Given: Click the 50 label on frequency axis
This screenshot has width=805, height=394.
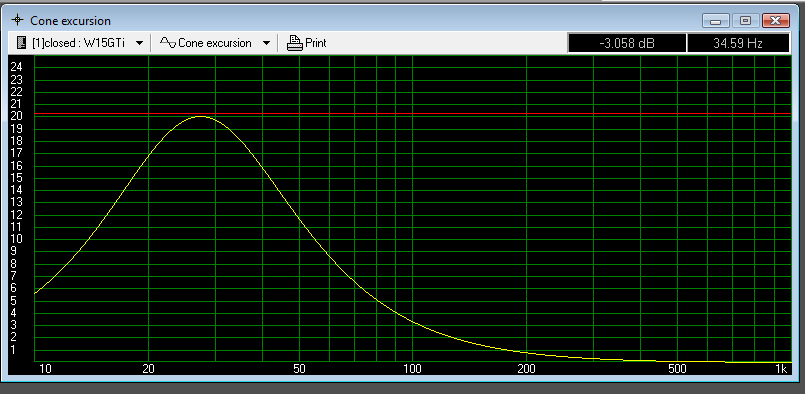Looking at the screenshot, I should [299, 369].
